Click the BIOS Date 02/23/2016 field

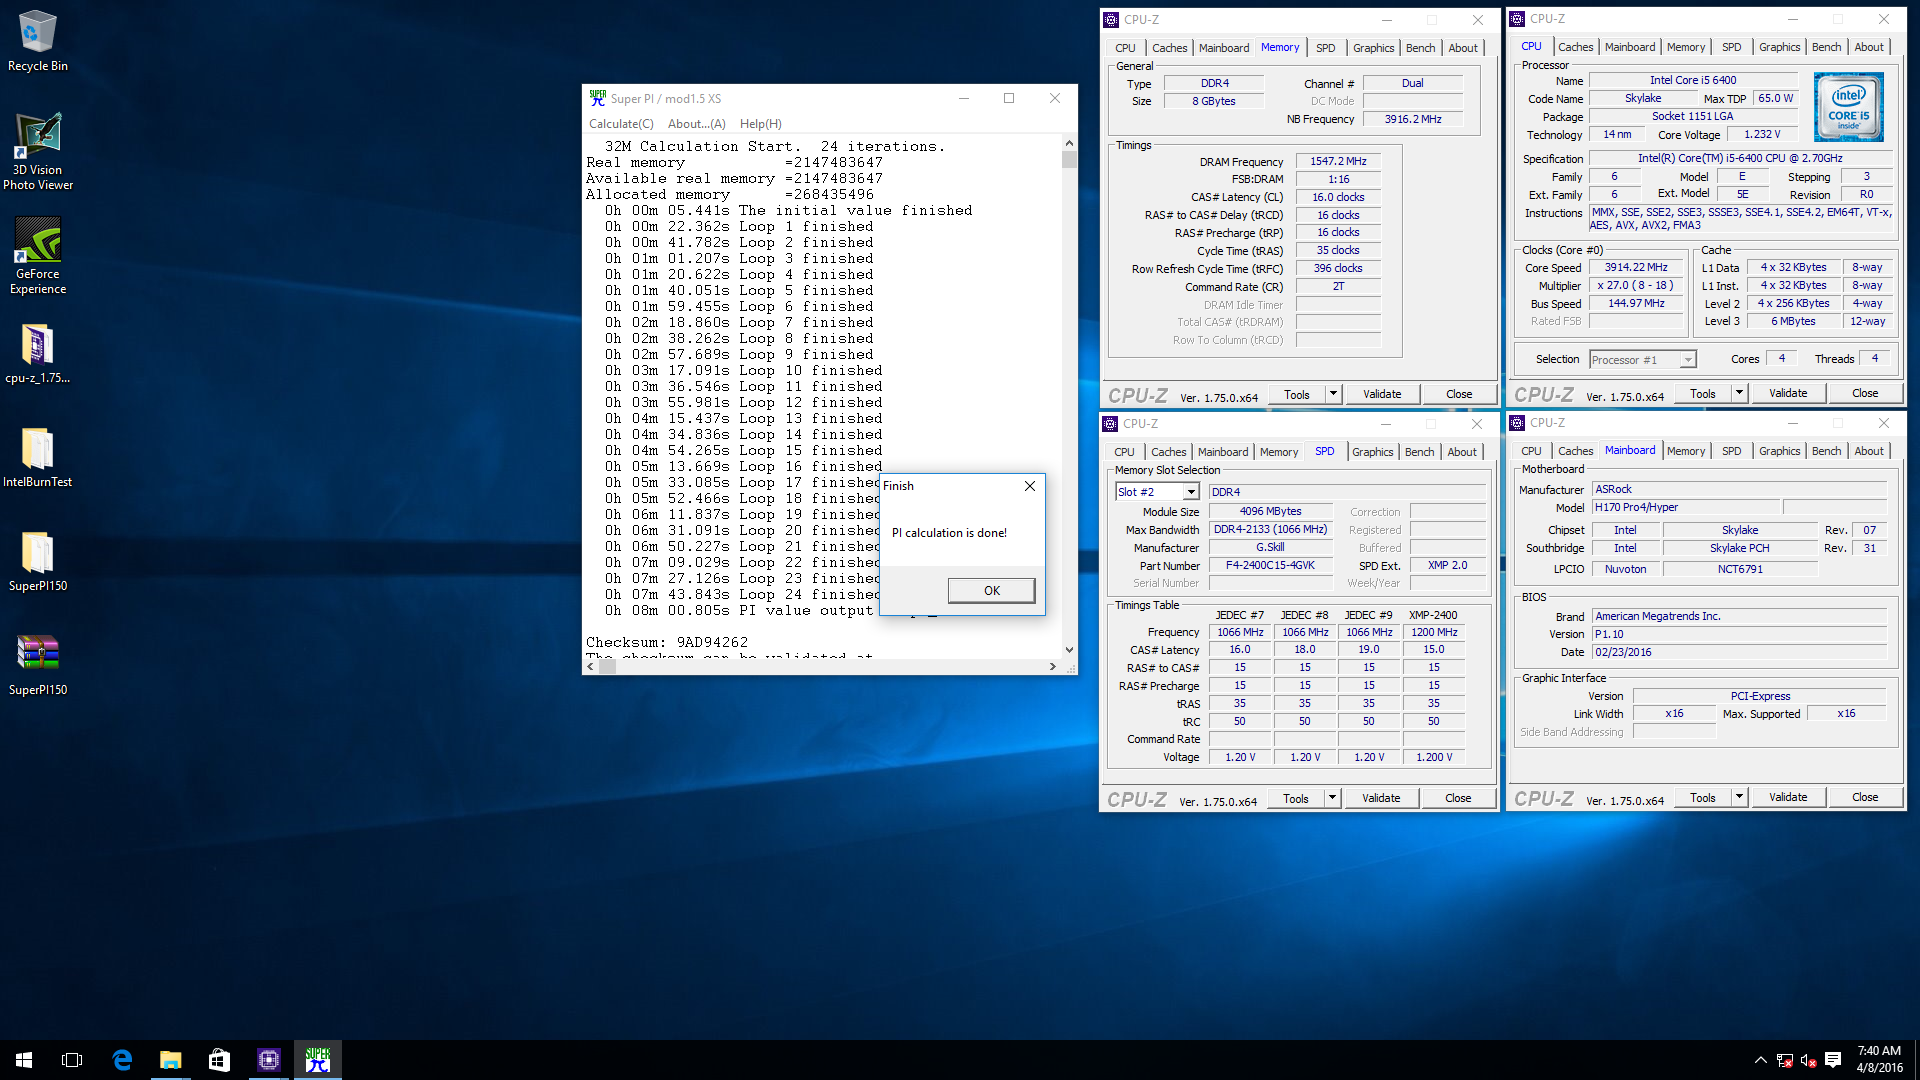click(1739, 652)
